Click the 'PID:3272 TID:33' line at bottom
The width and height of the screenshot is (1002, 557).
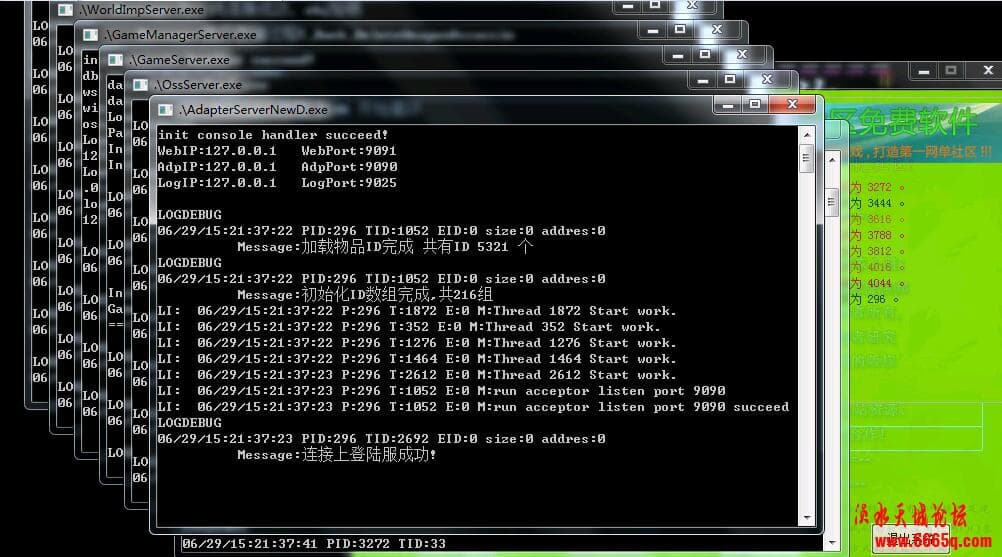[x=314, y=544]
